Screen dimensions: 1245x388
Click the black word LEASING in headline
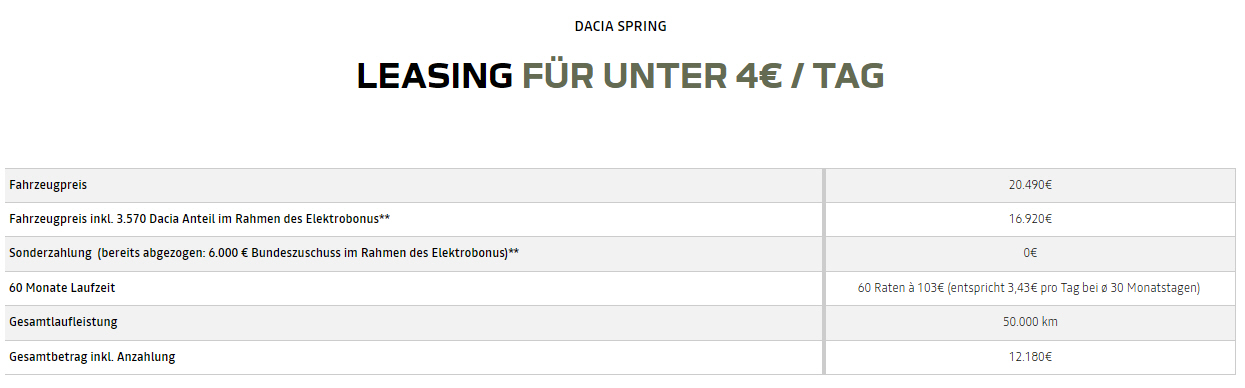coord(434,77)
